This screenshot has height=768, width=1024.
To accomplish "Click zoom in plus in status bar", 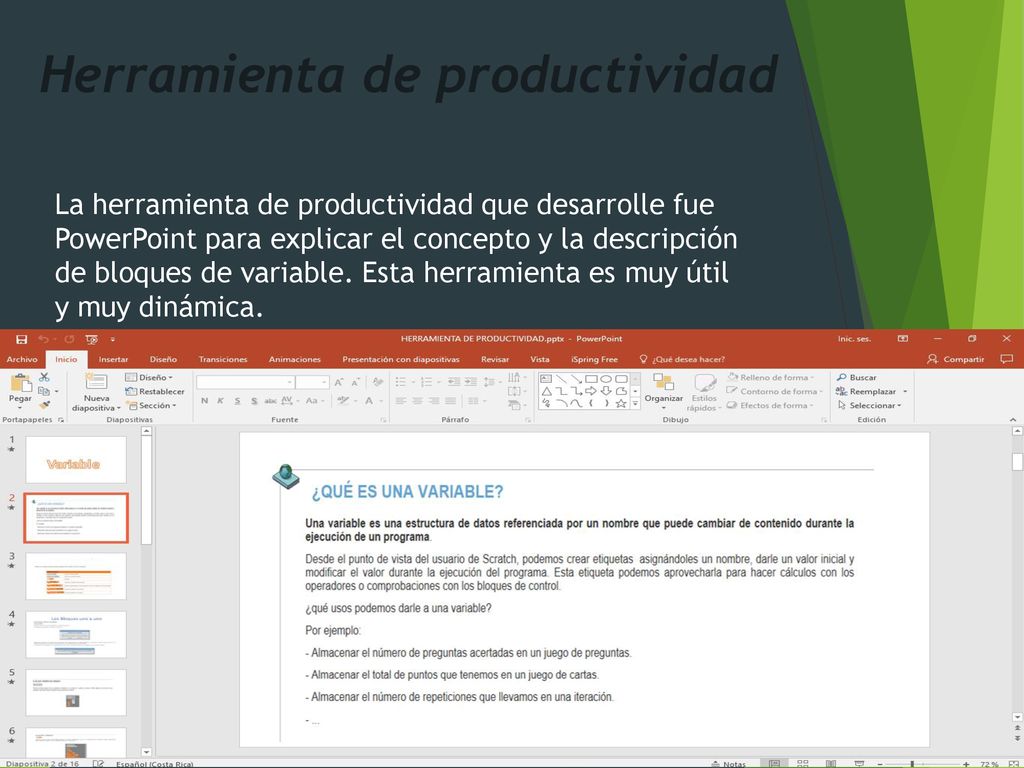I will [966, 763].
